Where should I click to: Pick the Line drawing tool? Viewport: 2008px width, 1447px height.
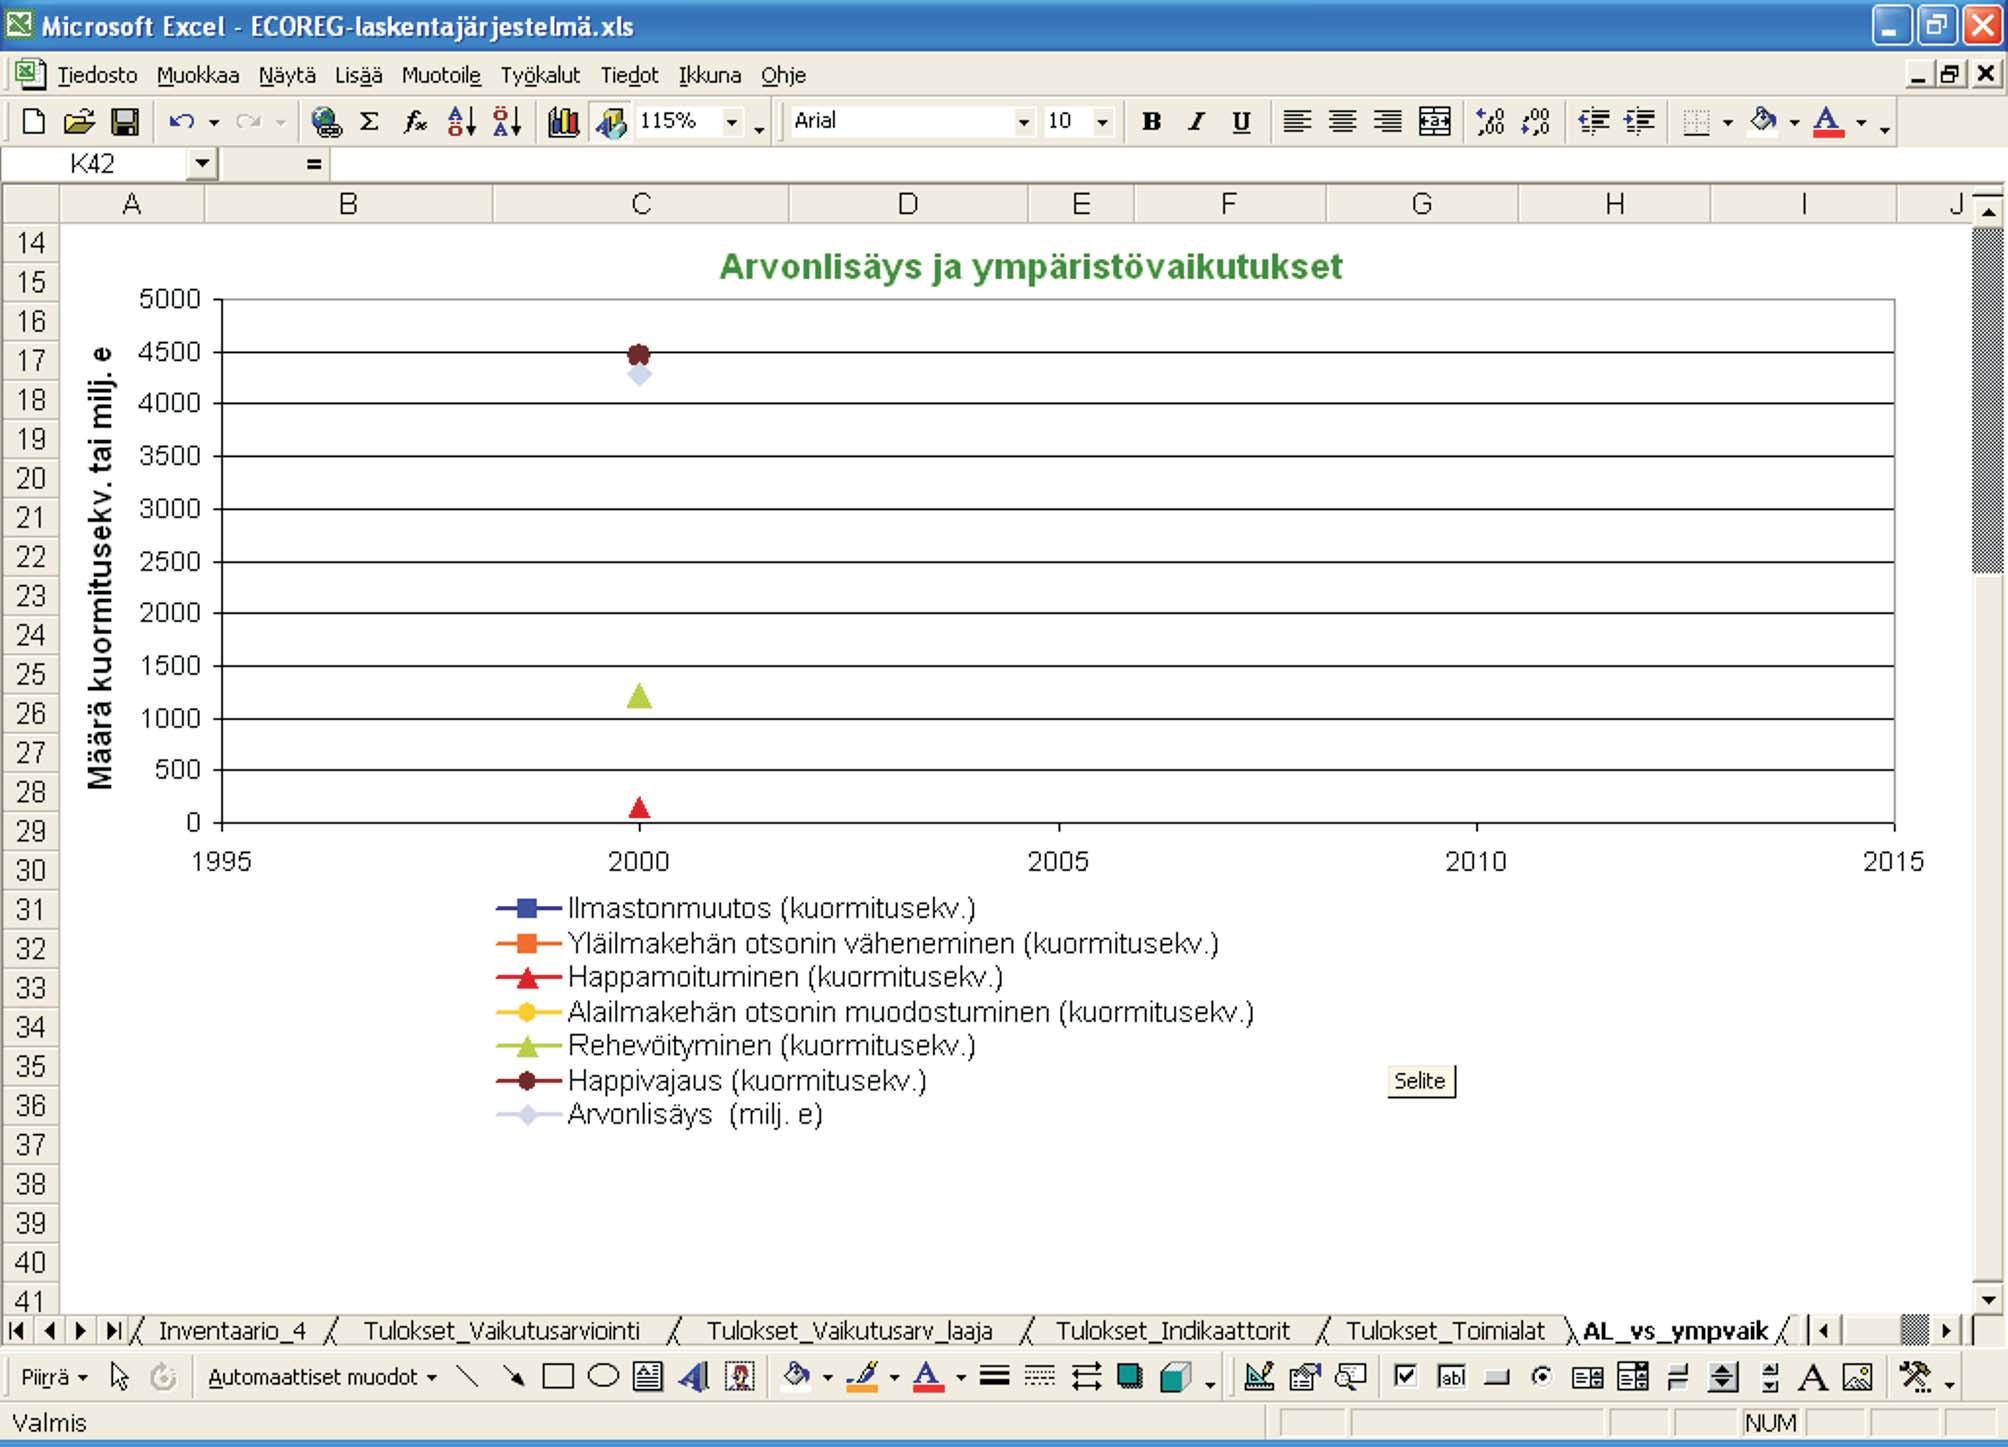click(467, 1377)
